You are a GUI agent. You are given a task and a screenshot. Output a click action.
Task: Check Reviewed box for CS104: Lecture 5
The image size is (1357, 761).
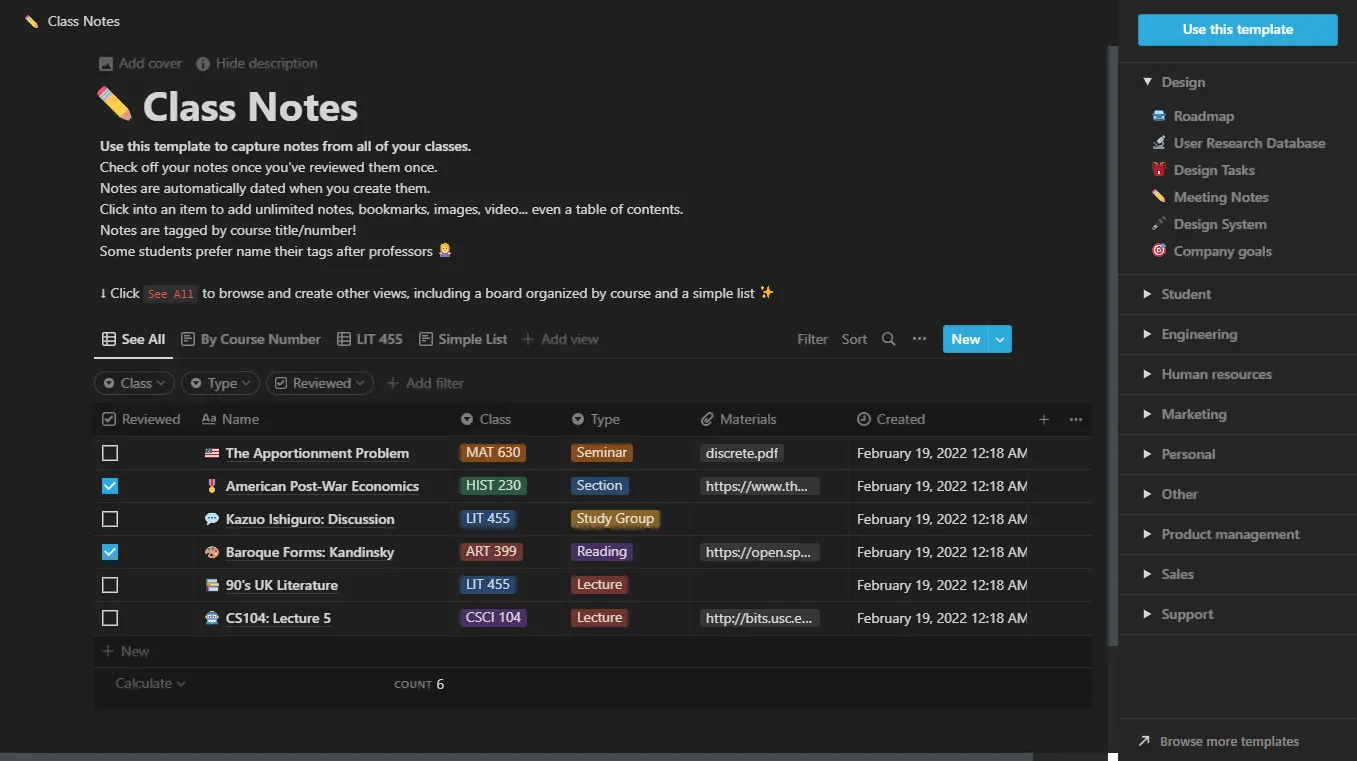[110, 618]
